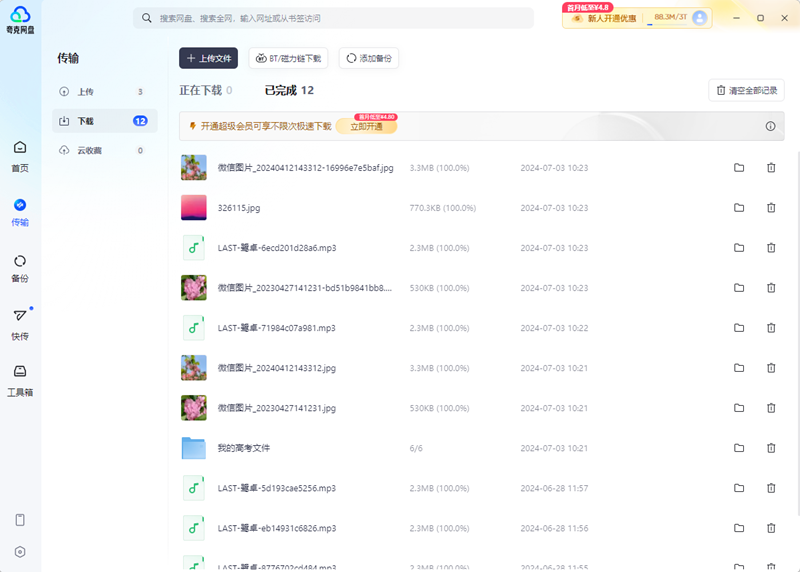Open folder for LAST-凳桌-eb14931c6826.mp3
Image resolution: width=800 pixels, height=572 pixels.
[739, 528]
